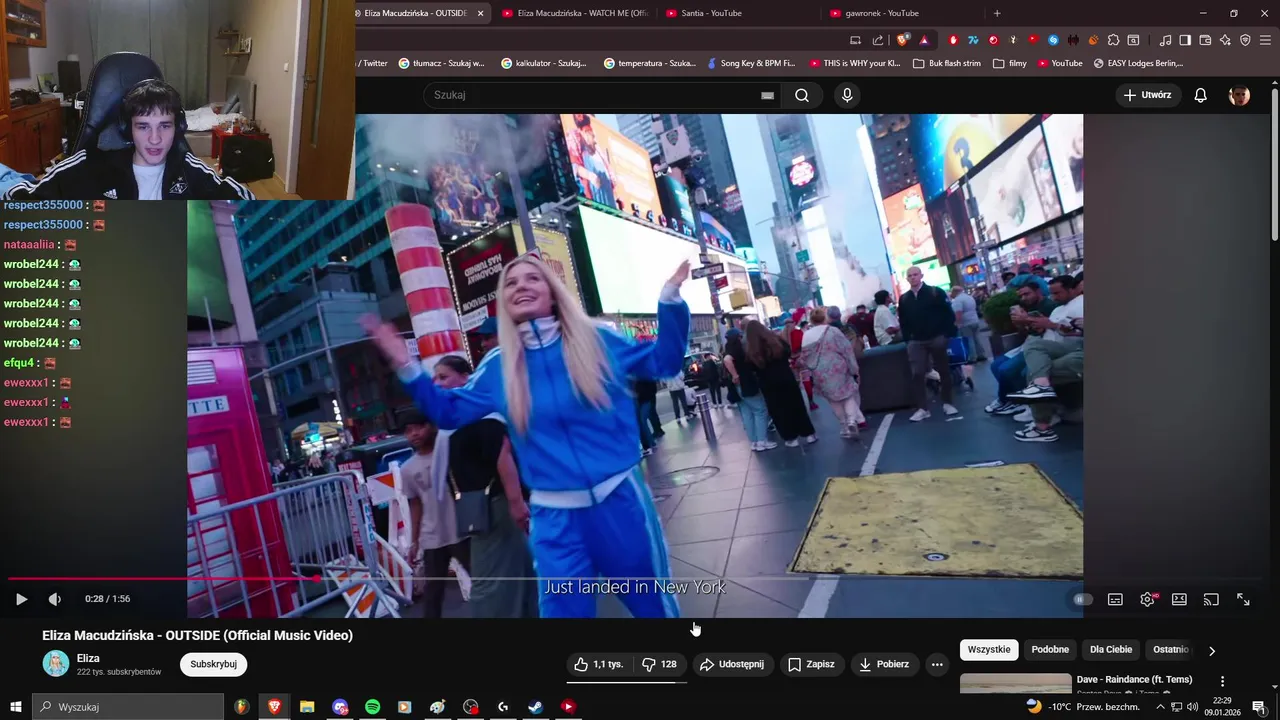Show hidden system tray icons
Screen dimensions: 1280x720
tap(1161, 706)
